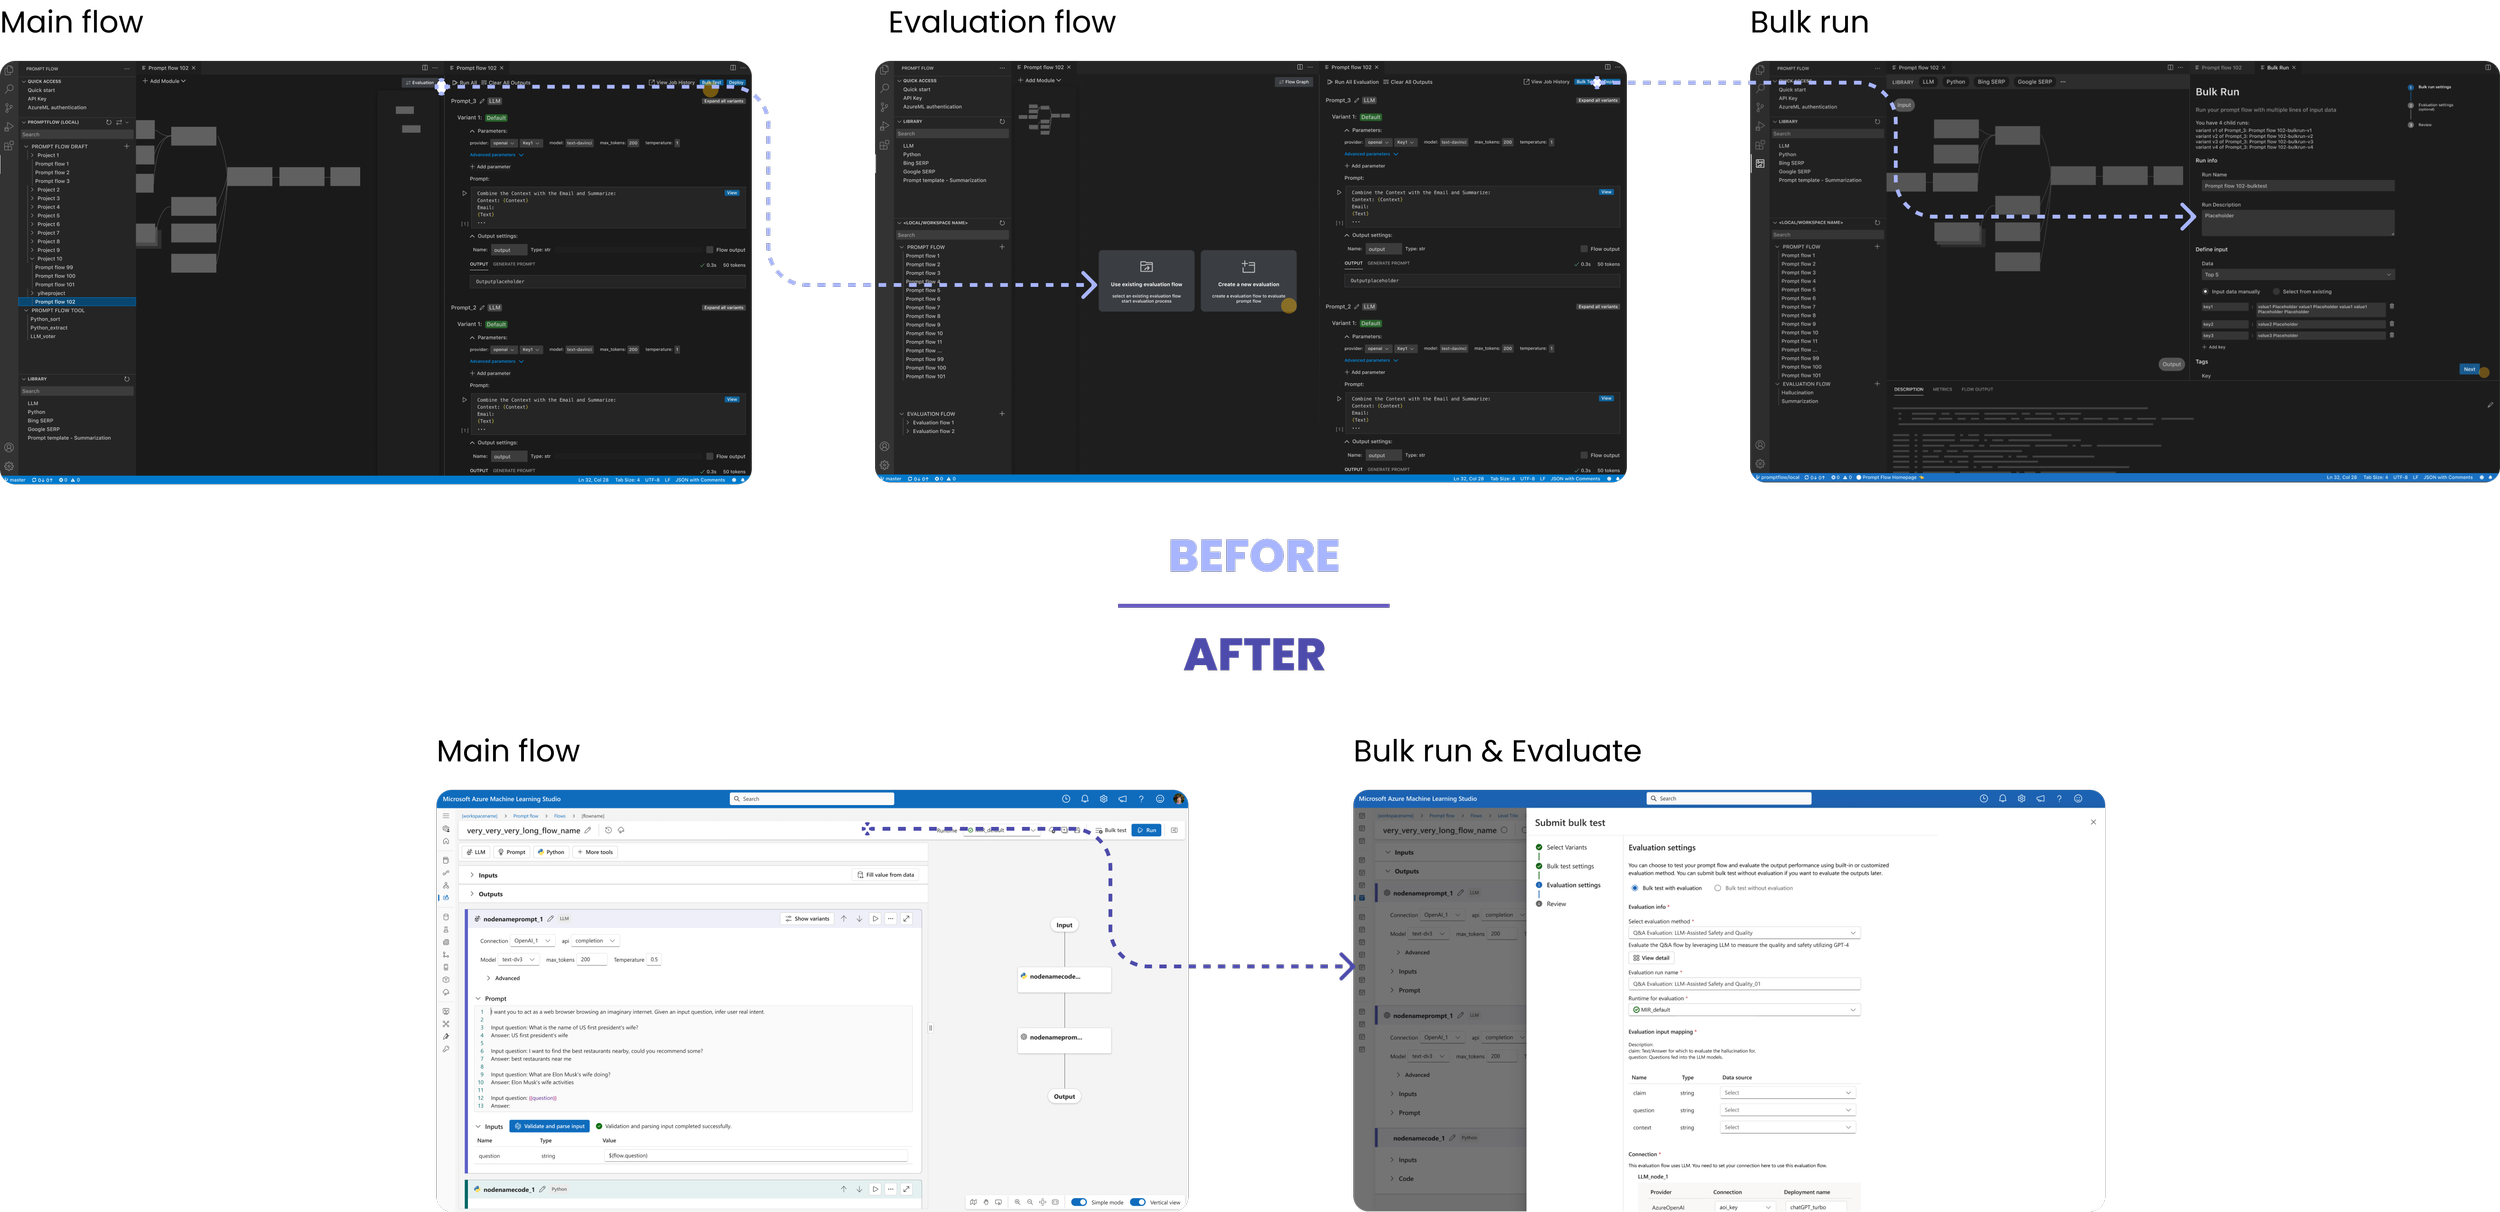Close the Submit bulk test panel
This screenshot has width=2500, height=1212.
[x=2093, y=822]
